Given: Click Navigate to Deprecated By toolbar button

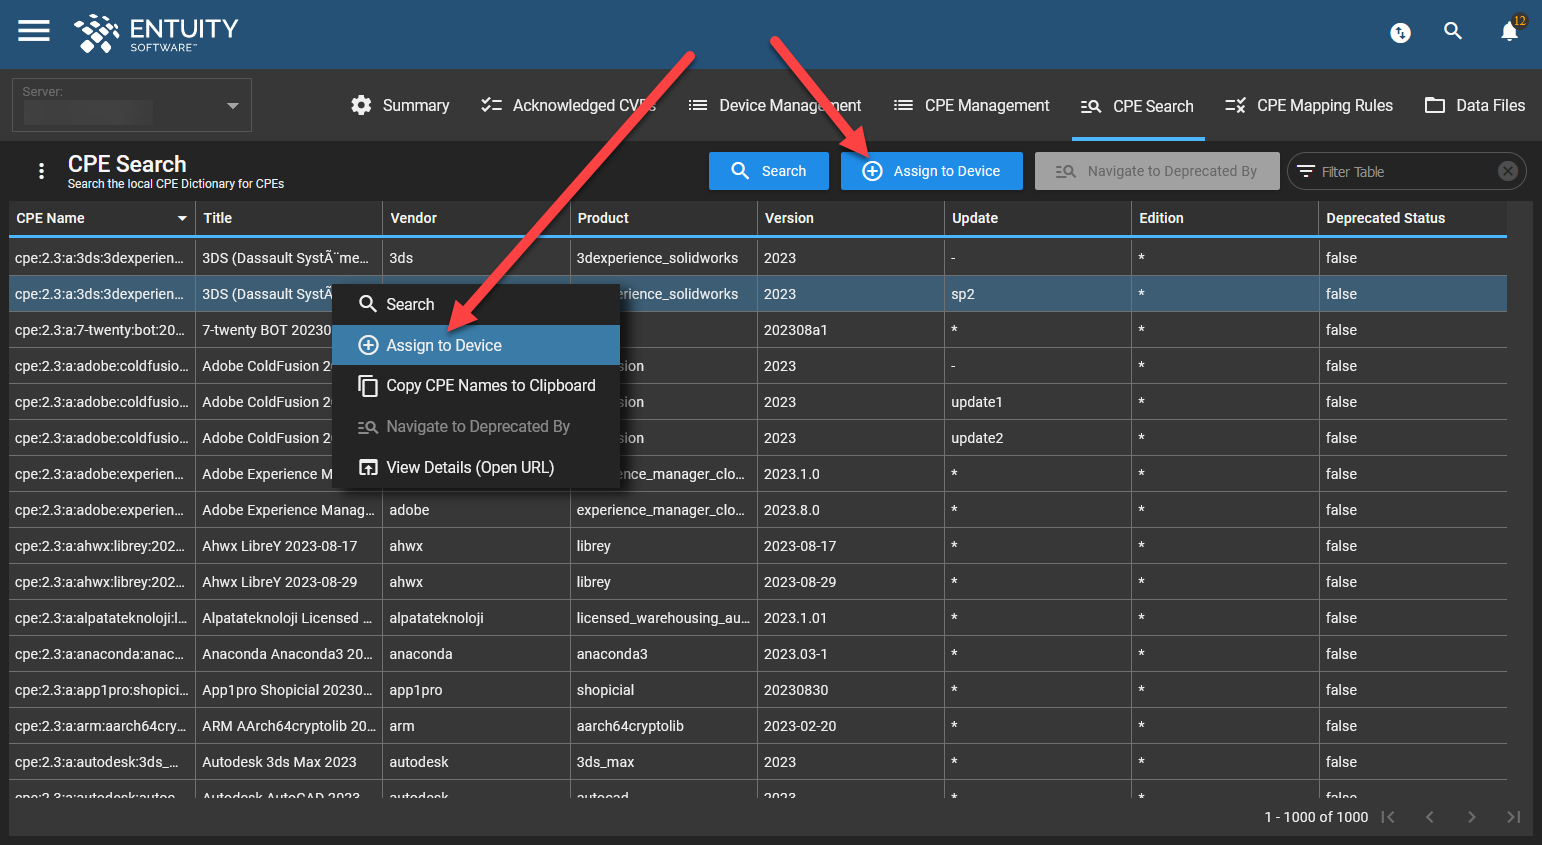Looking at the screenshot, I should (1157, 171).
